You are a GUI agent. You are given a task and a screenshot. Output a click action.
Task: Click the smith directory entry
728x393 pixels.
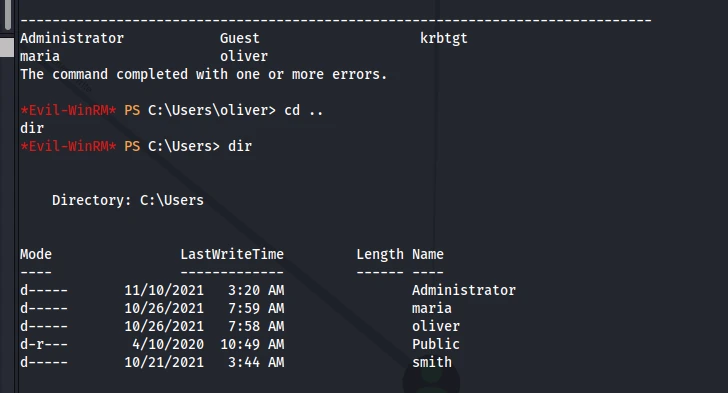pyautogui.click(x=432, y=362)
